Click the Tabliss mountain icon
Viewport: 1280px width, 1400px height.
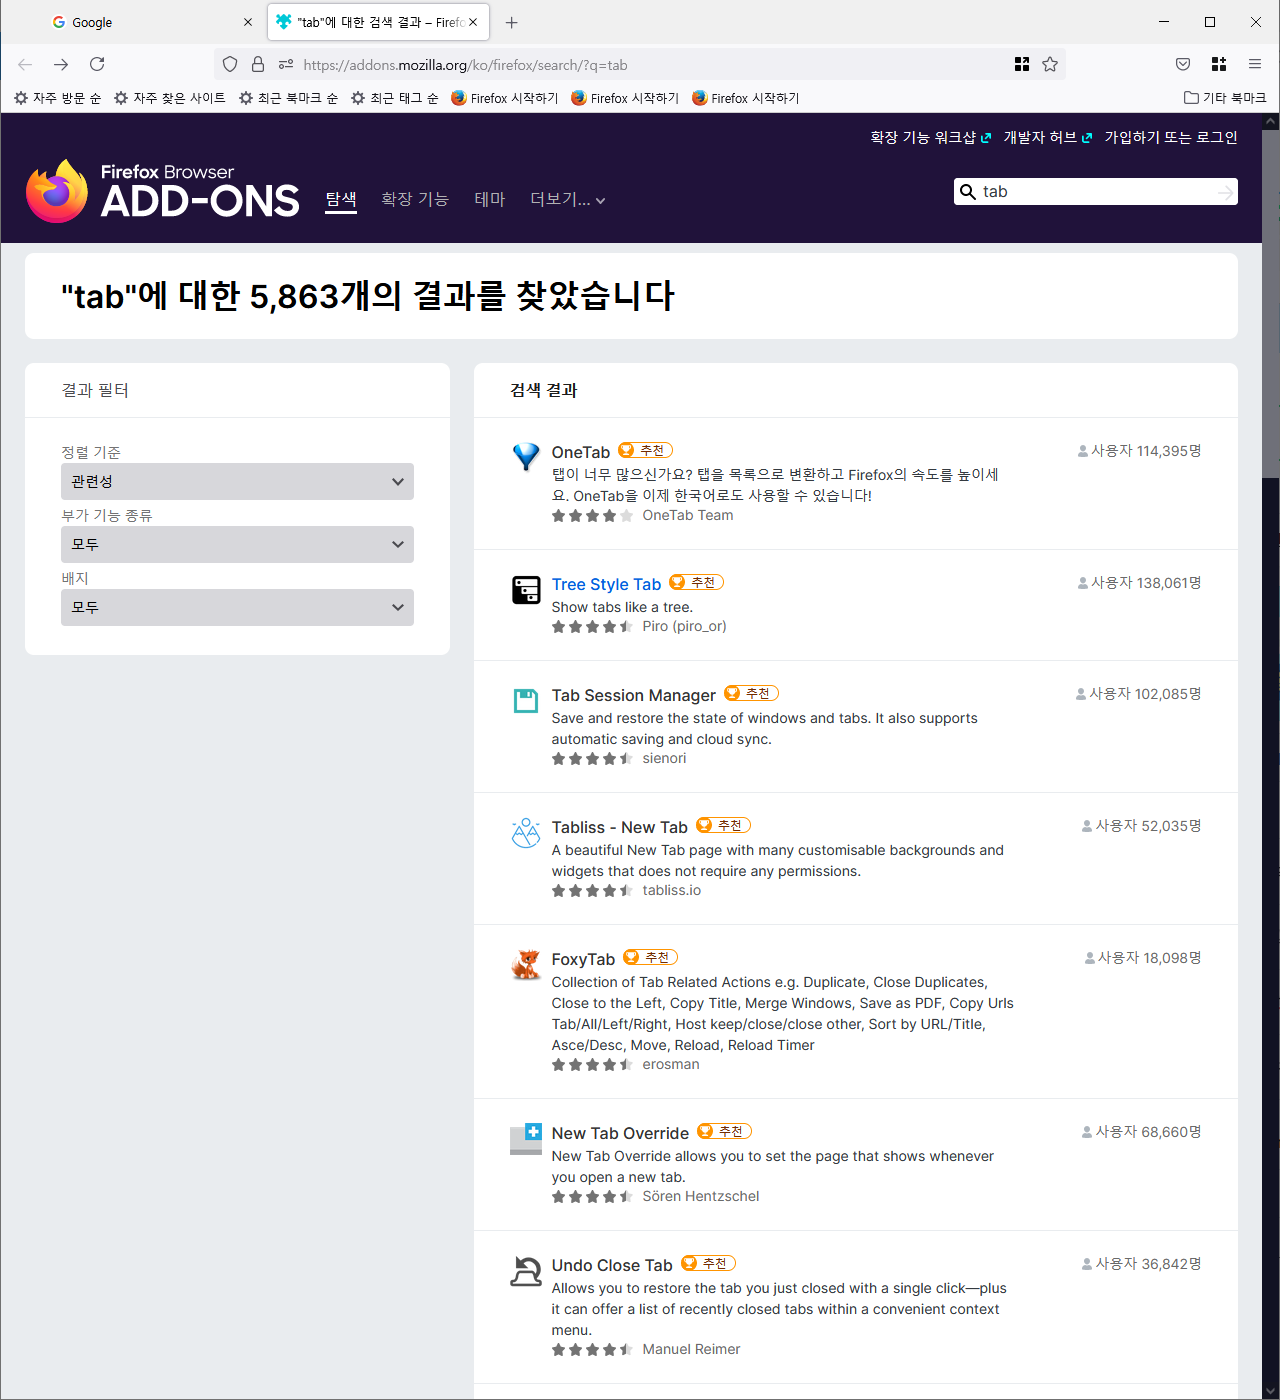(x=526, y=833)
